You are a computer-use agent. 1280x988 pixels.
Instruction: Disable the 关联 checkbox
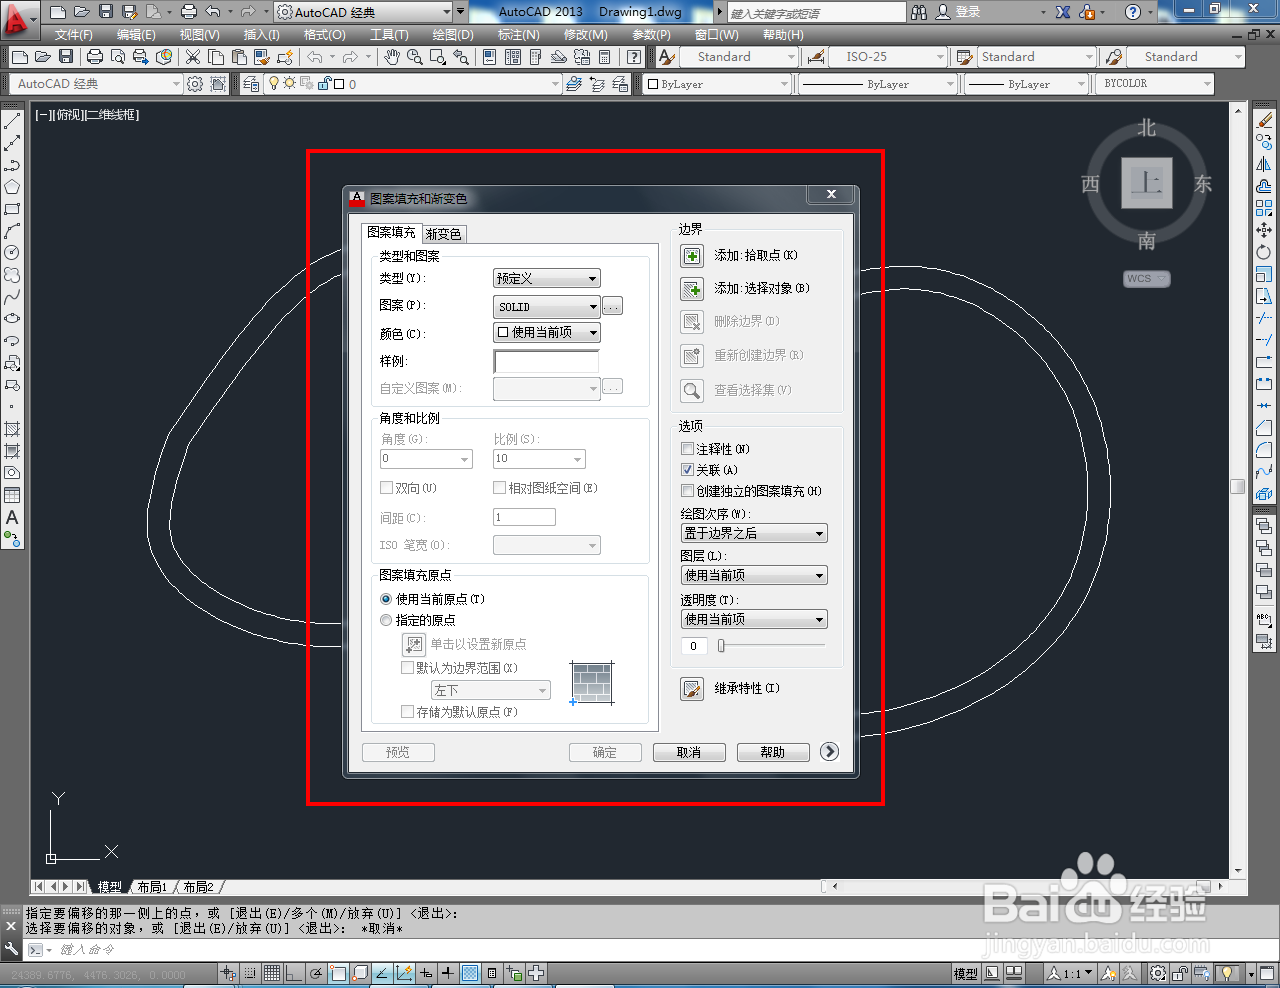pyautogui.click(x=685, y=469)
